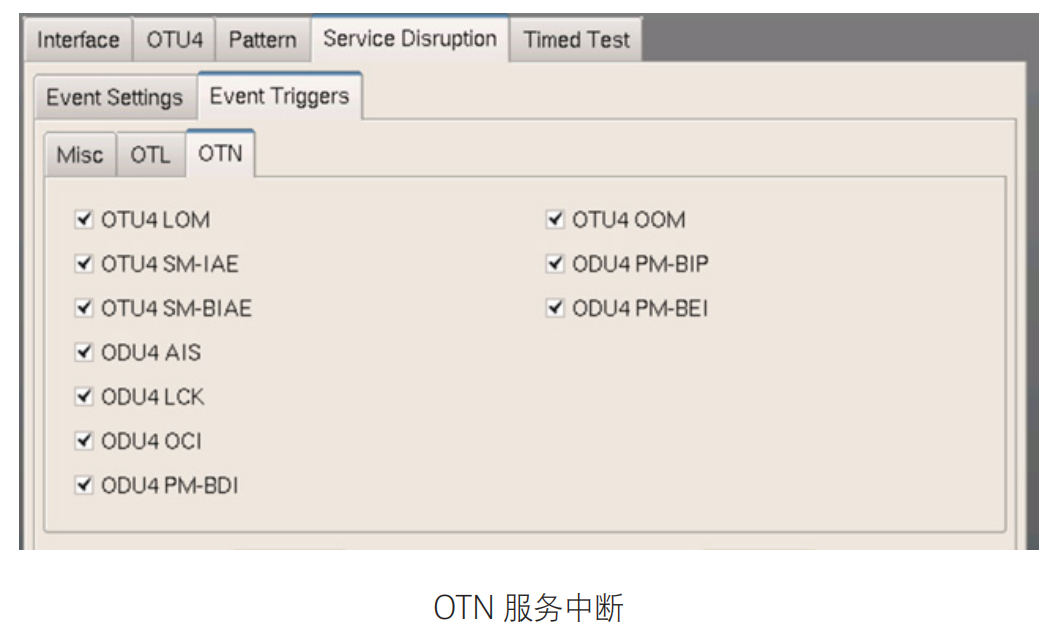Uncheck ODU4 AIS checkbox

(x=85, y=352)
